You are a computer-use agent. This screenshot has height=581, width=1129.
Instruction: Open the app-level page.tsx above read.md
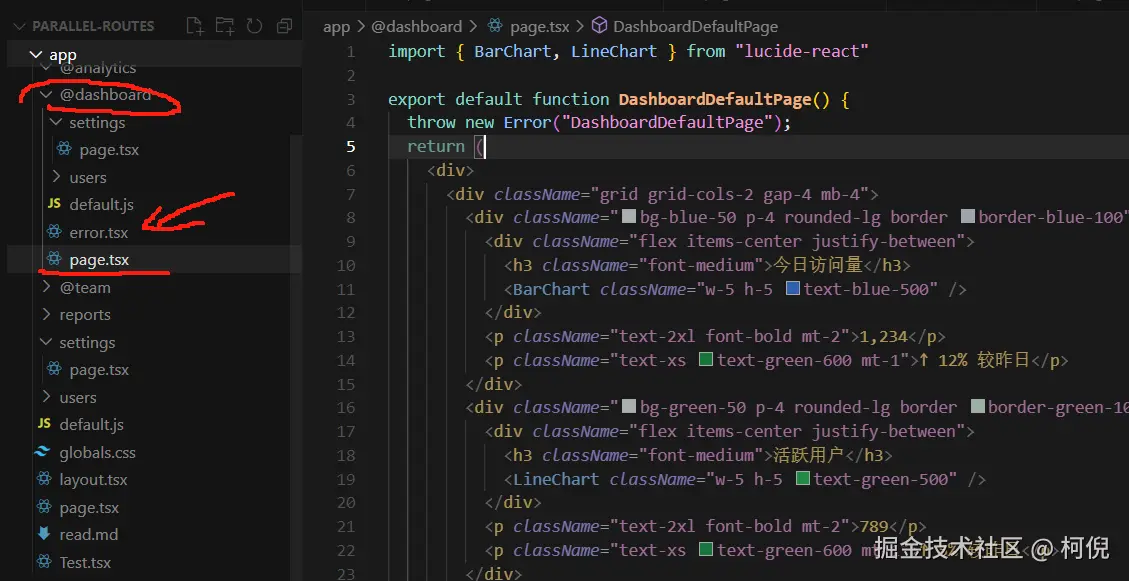(x=89, y=508)
